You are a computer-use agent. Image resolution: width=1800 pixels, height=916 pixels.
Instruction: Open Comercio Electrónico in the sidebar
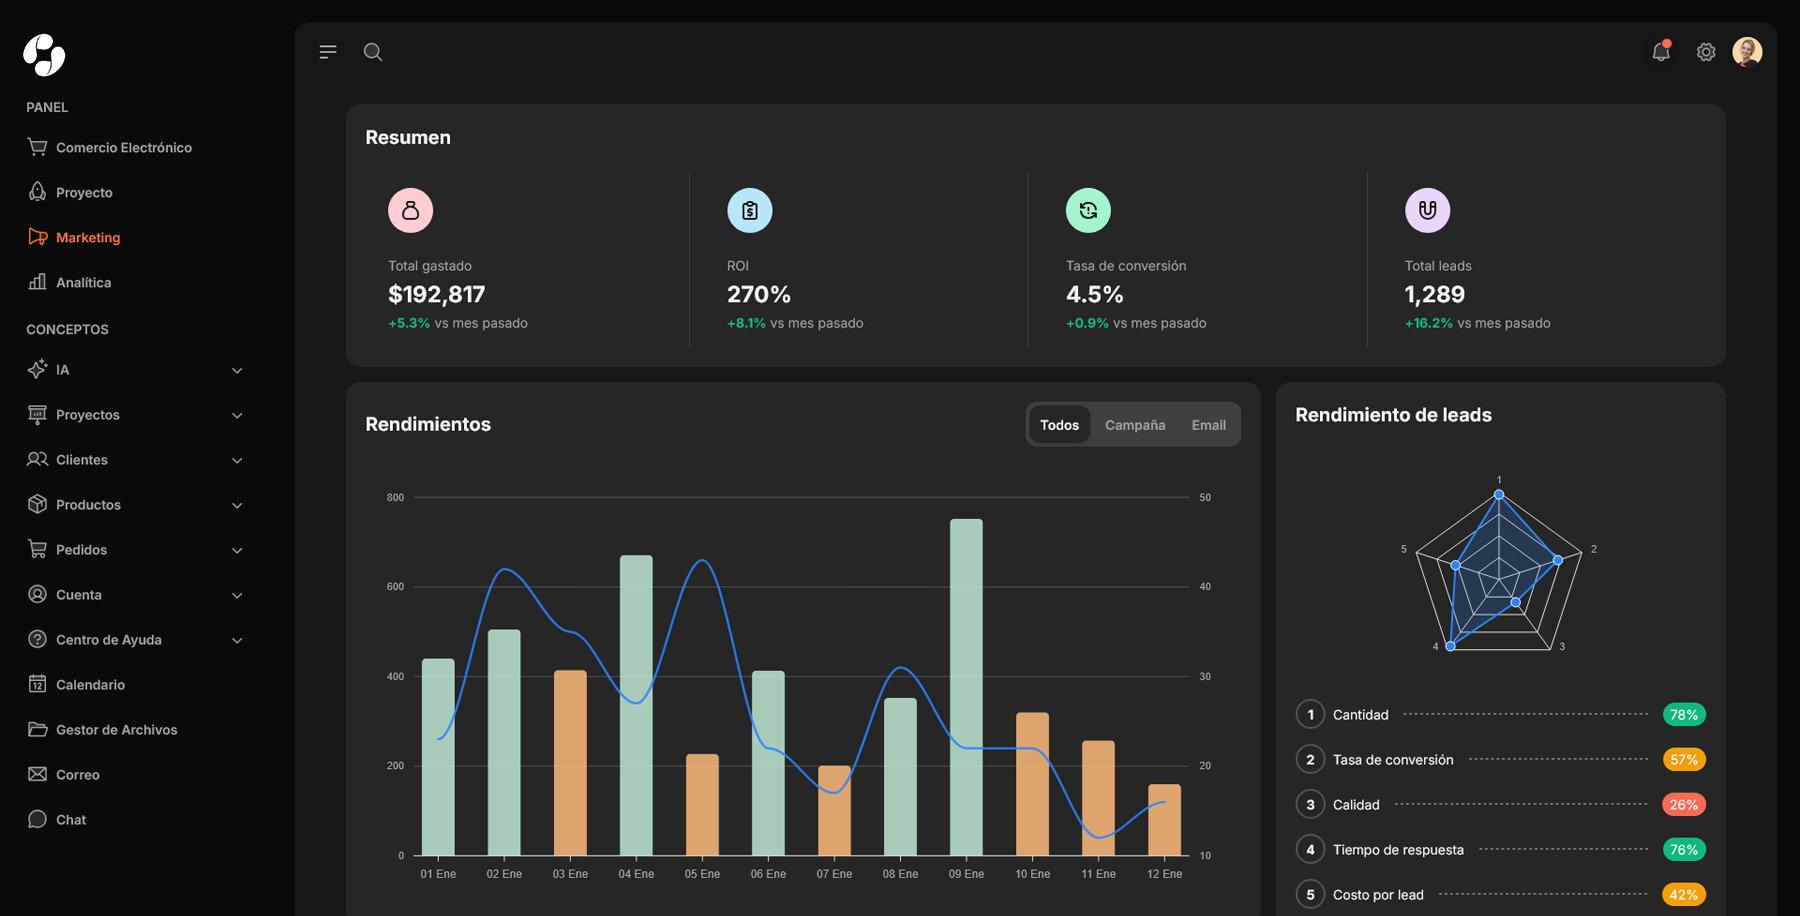tap(123, 148)
